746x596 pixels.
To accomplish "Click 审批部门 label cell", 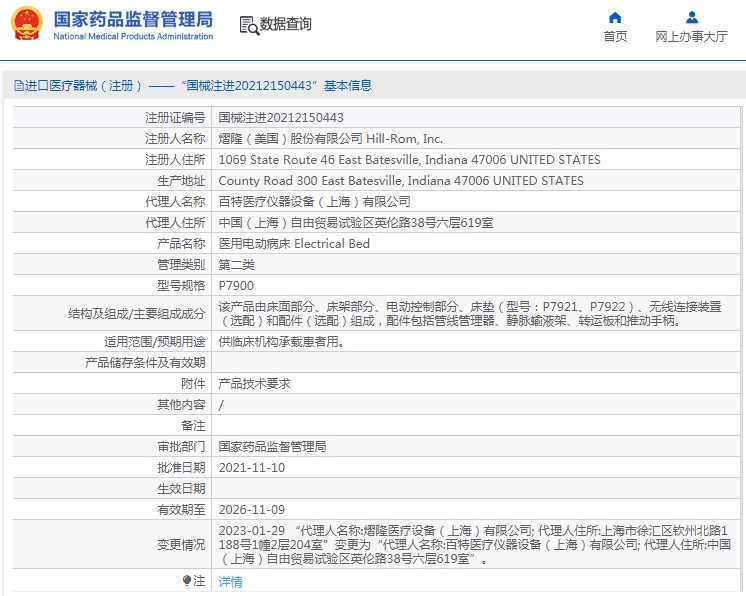I will pyautogui.click(x=112, y=446).
